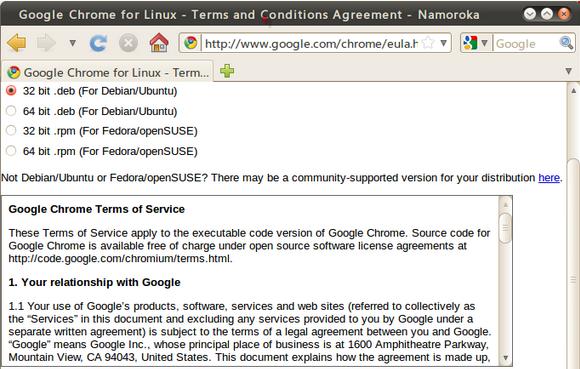Viewport: 580px width, 369px height.
Task: Select 64 bit .rpm radio option
Action: coord(11,150)
